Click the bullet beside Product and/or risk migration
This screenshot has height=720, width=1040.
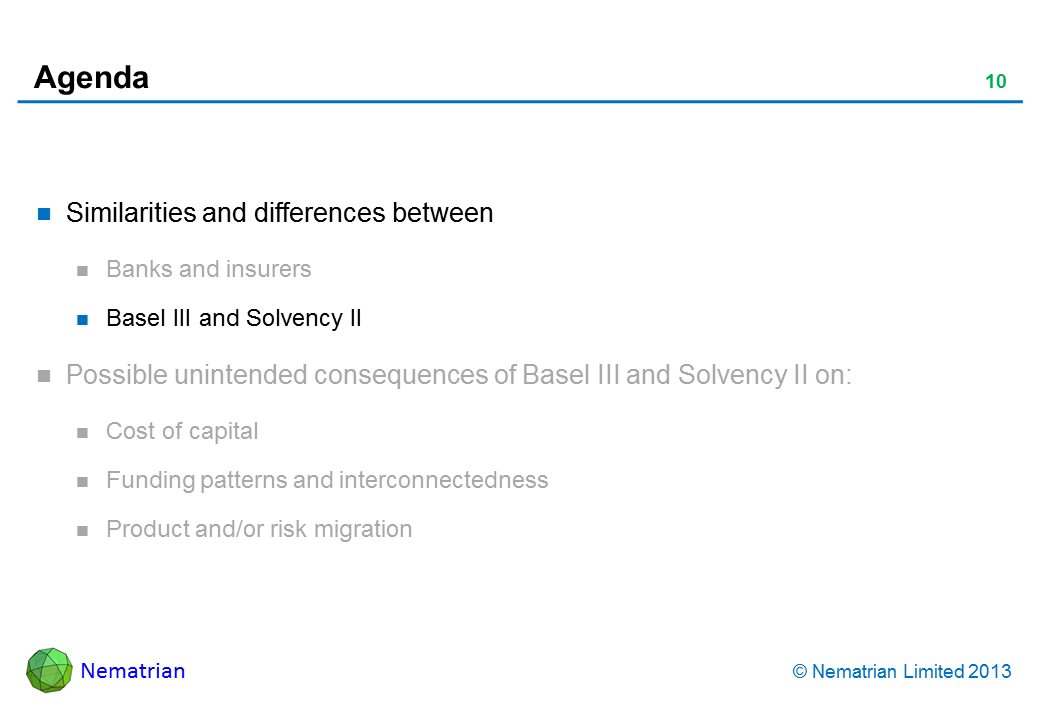pyautogui.click(x=85, y=531)
